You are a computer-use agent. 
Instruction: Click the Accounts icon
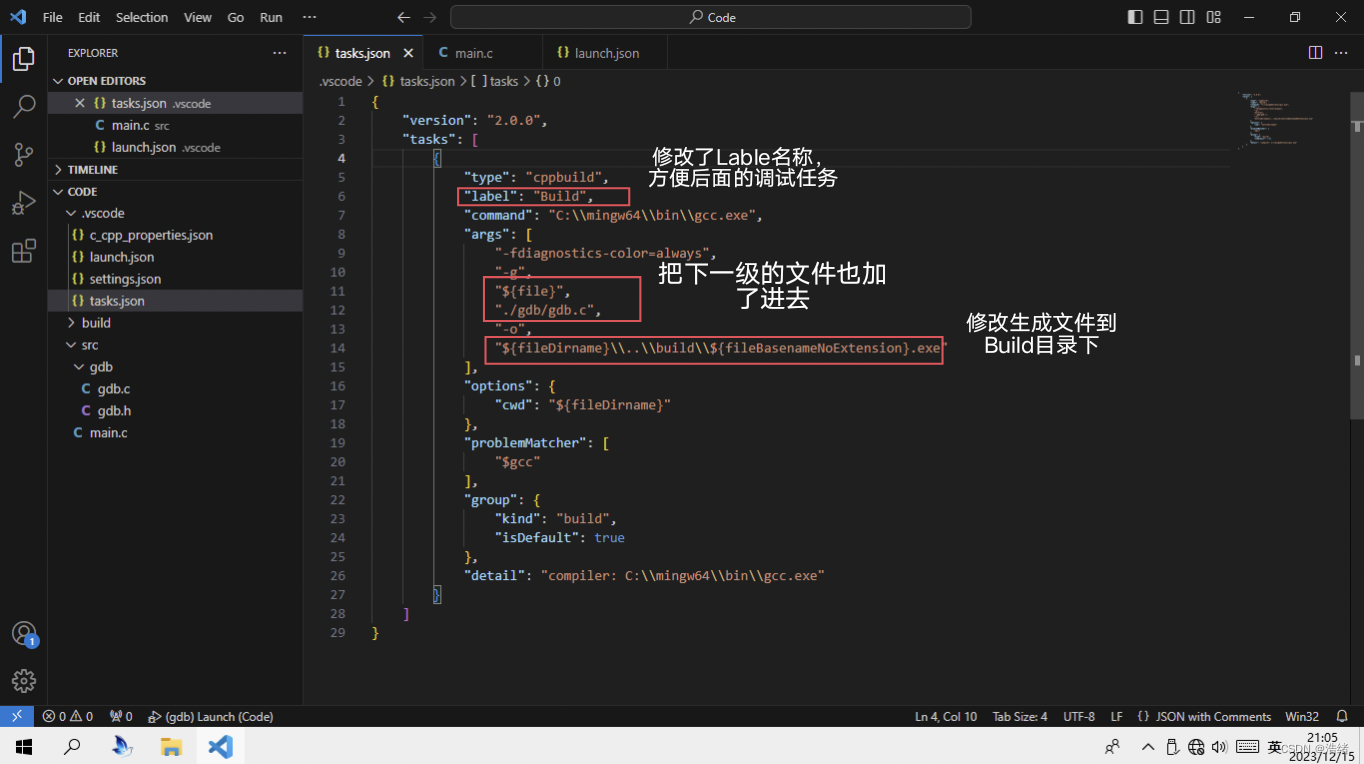pyautogui.click(x=24, y=633)
